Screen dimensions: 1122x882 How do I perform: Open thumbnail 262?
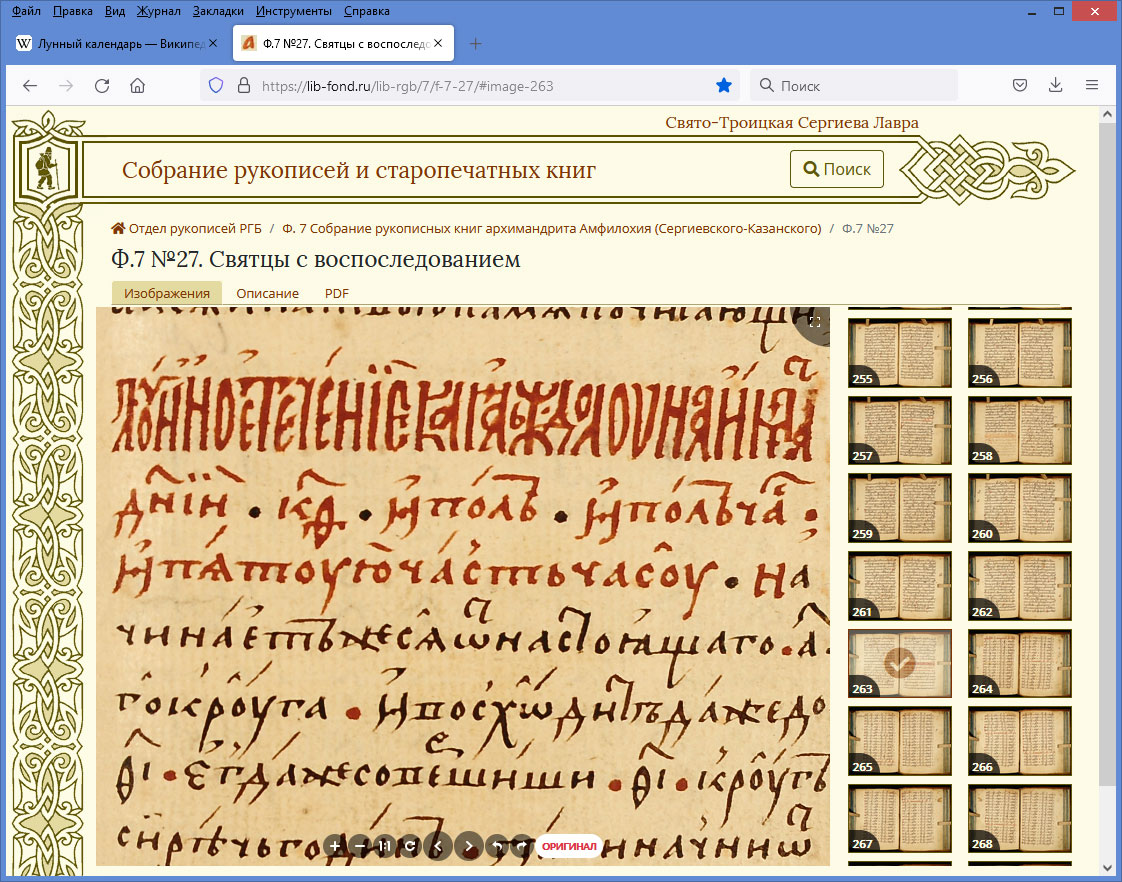coord(1020,586)
